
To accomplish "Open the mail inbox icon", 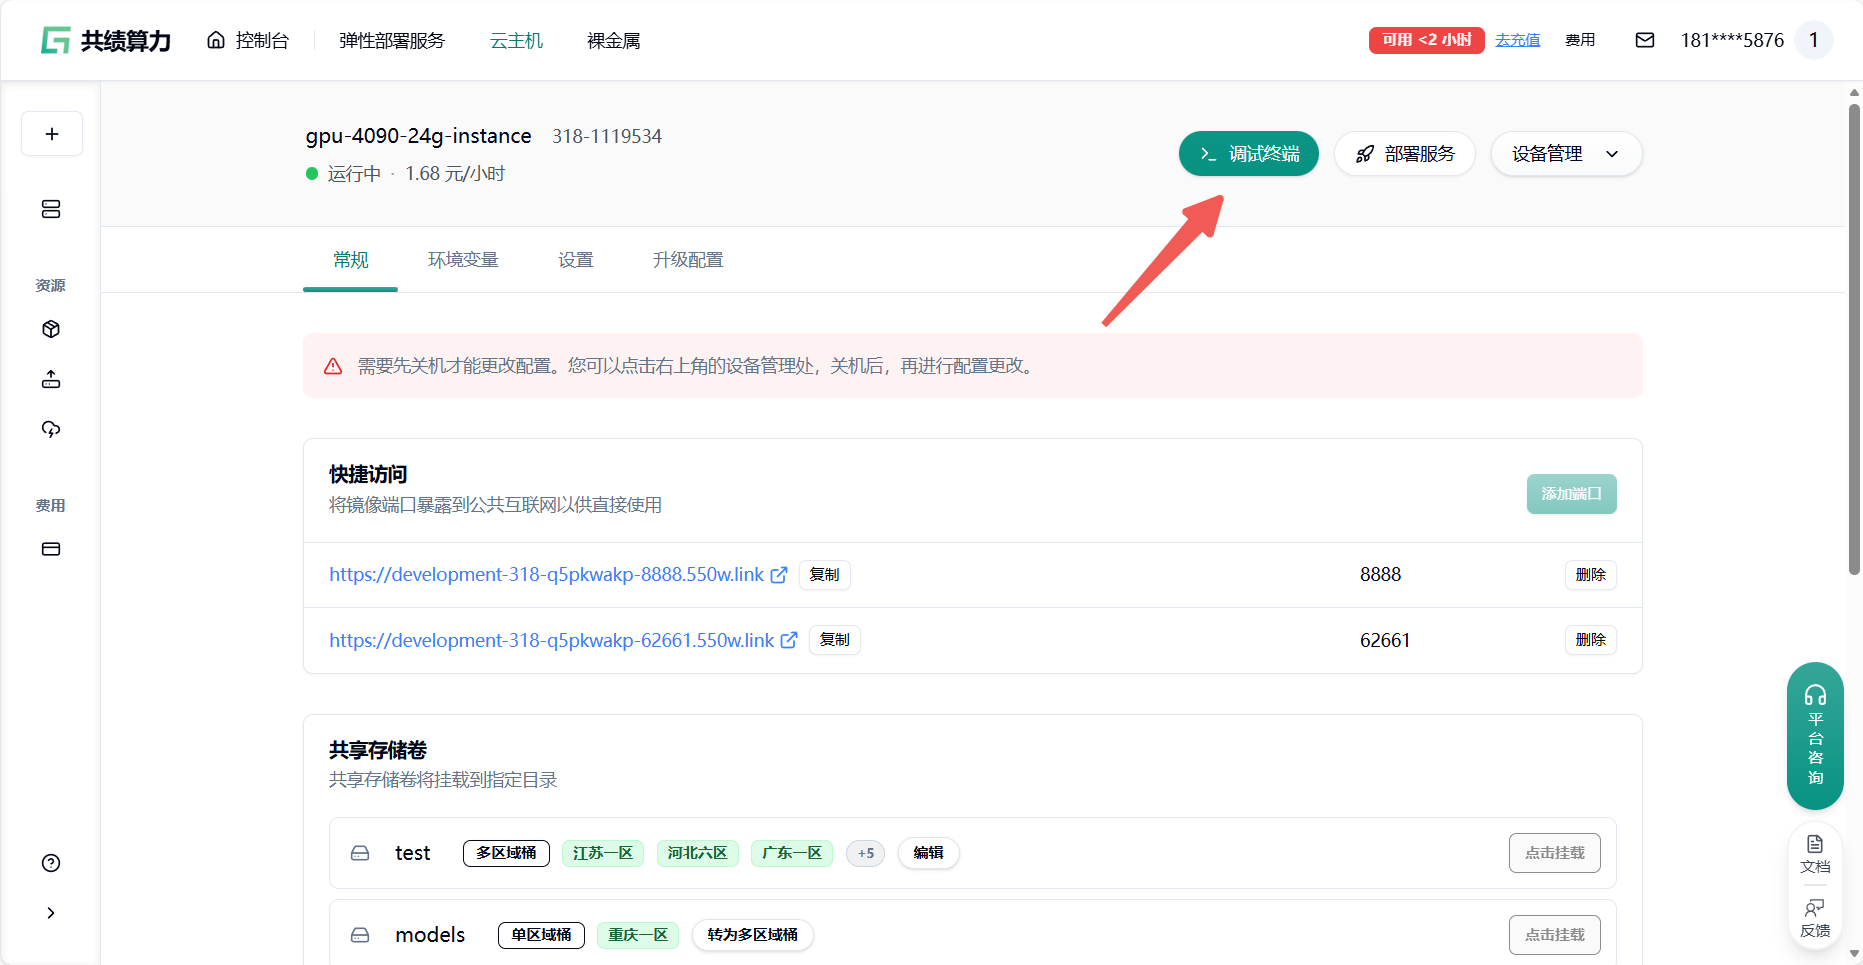I will pos(1644,40).
